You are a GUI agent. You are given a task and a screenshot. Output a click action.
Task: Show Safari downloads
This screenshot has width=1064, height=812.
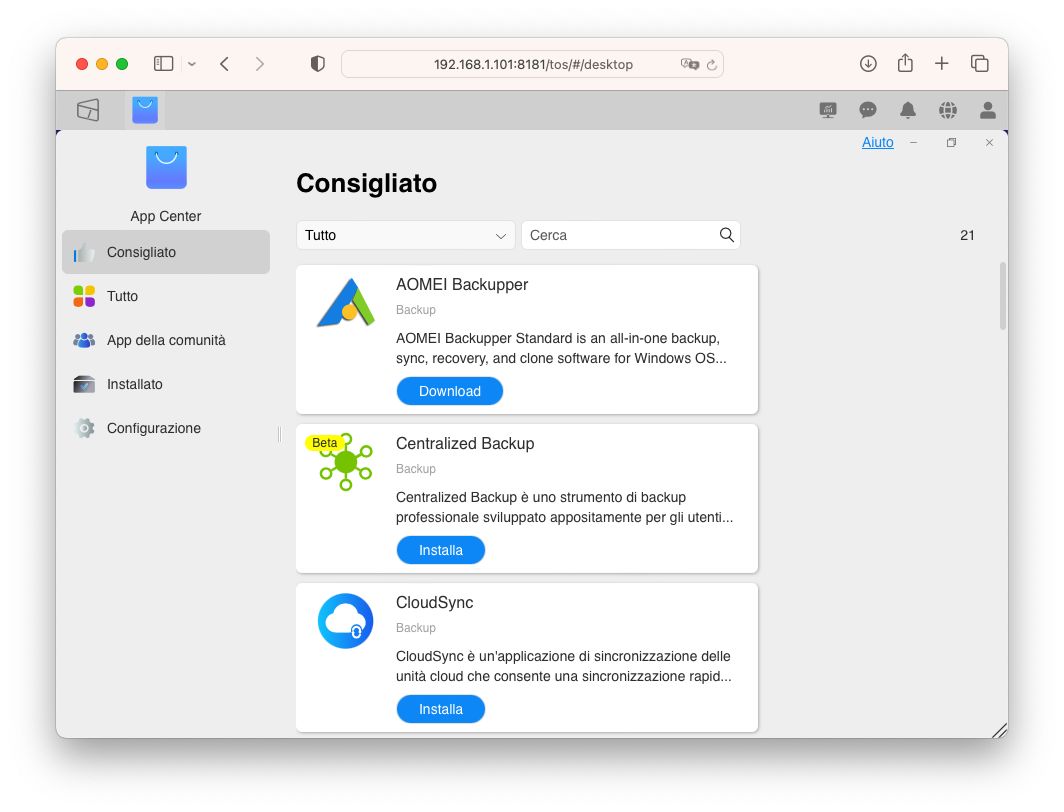click(868, 64)
